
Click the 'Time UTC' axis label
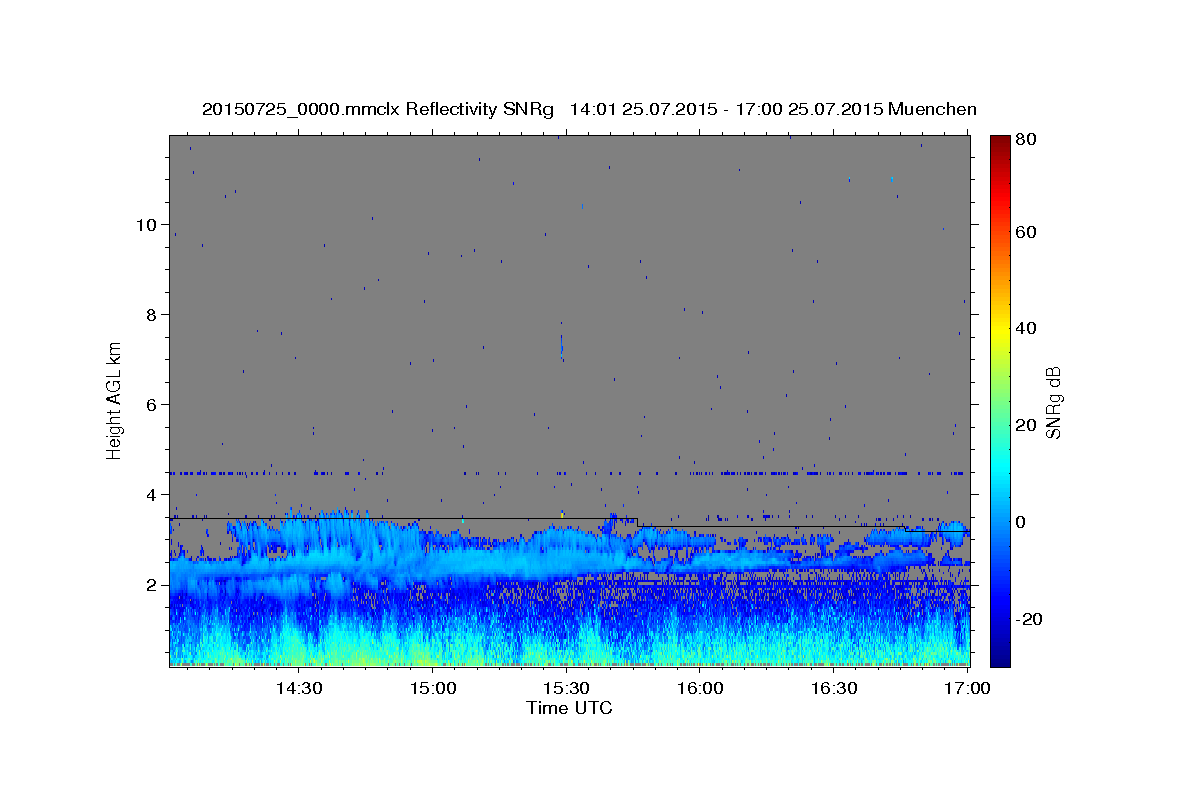pyautogui.click(x=569, y=708)
